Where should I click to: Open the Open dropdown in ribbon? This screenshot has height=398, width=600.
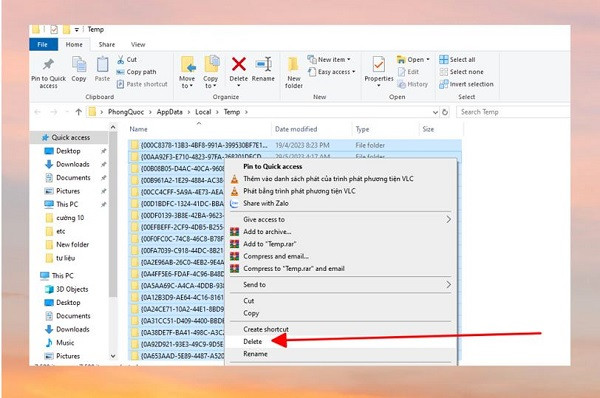click(413, 59)
